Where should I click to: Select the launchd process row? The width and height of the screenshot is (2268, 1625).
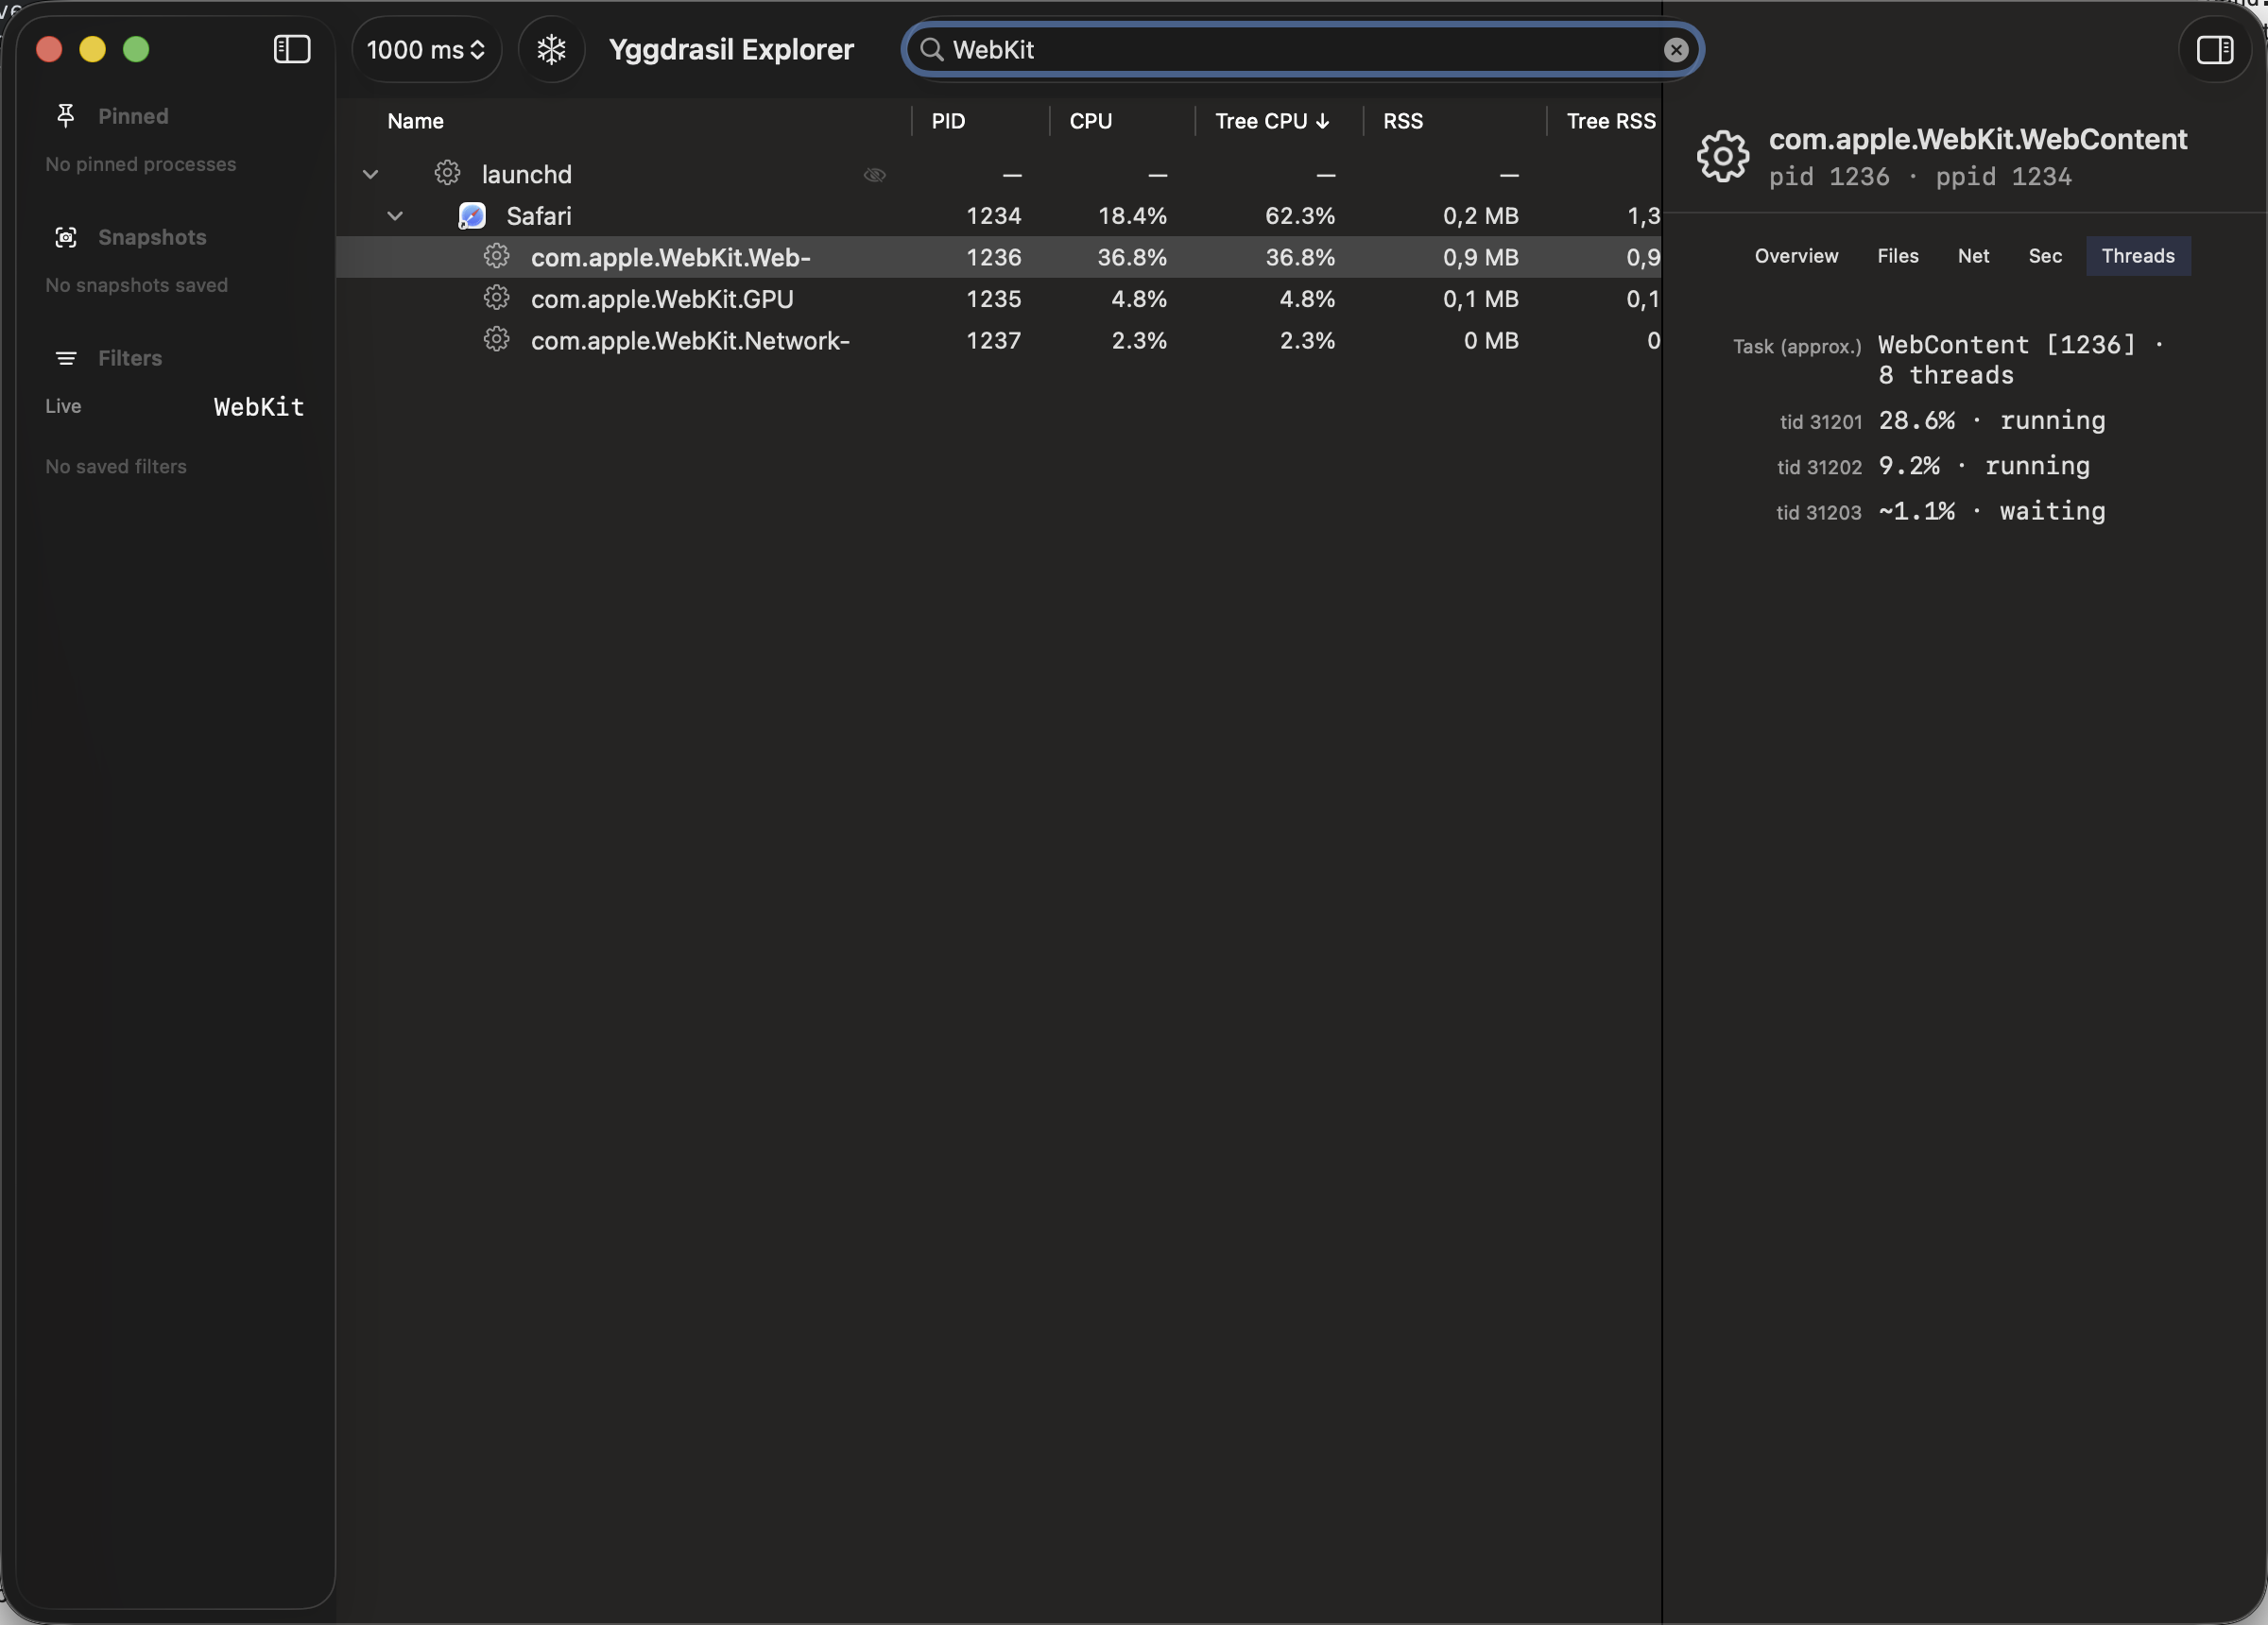pyautogui.click(x=998, y=174)
